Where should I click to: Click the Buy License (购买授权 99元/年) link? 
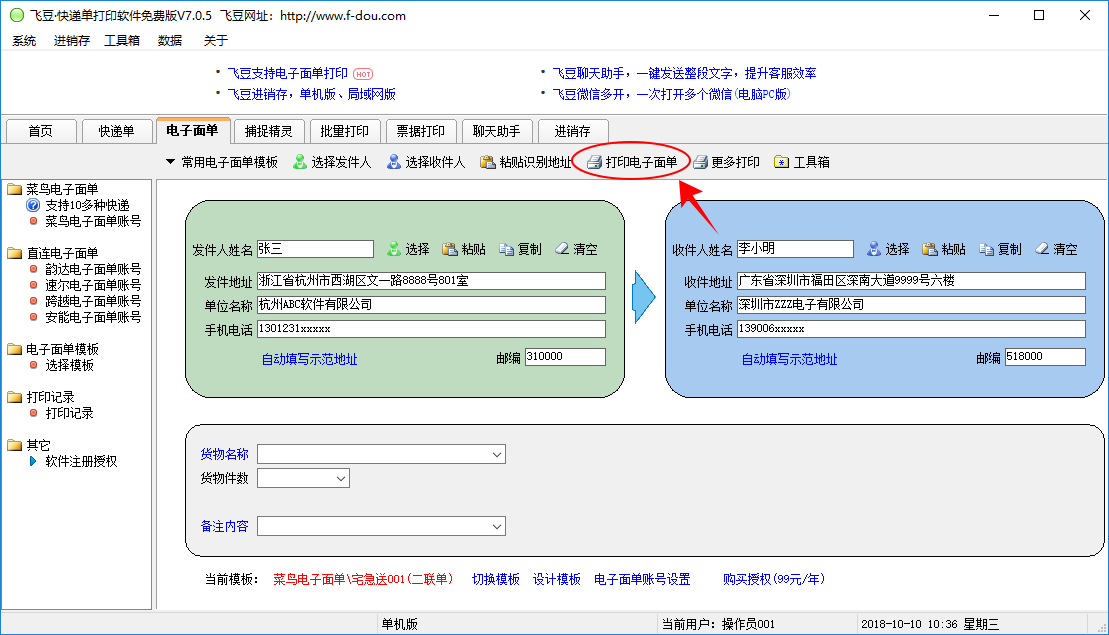774,579
